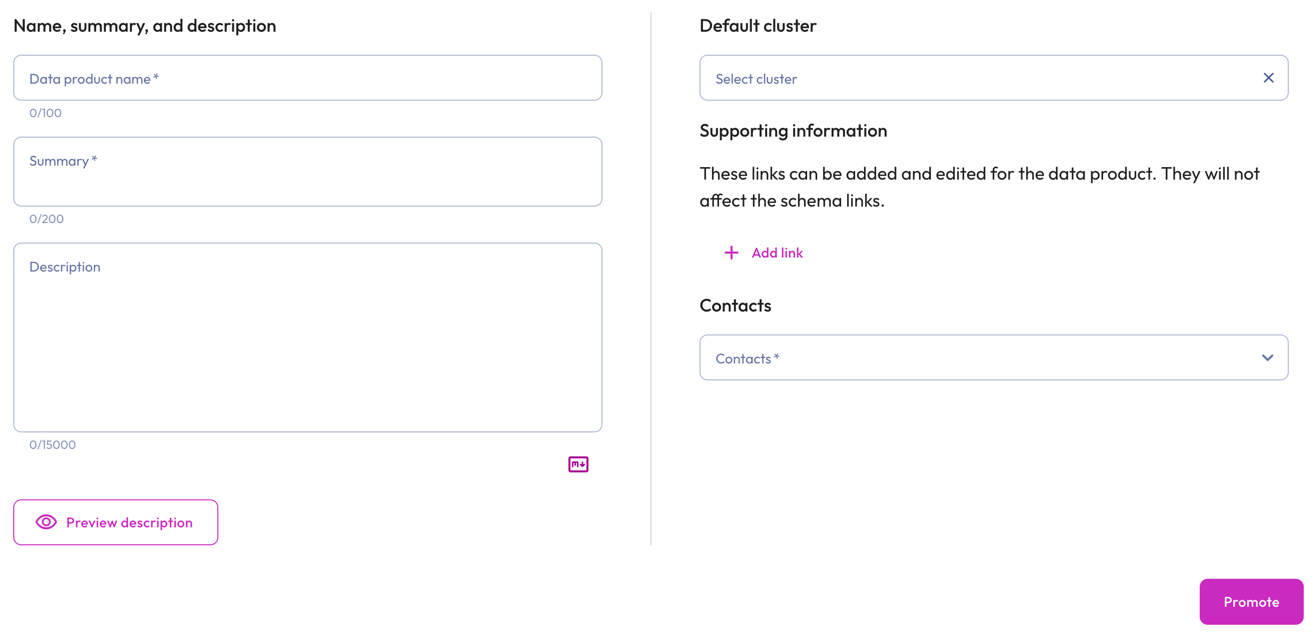
Task: Clear the cluster selection with the X icon
Action: tap(1268, 77)
